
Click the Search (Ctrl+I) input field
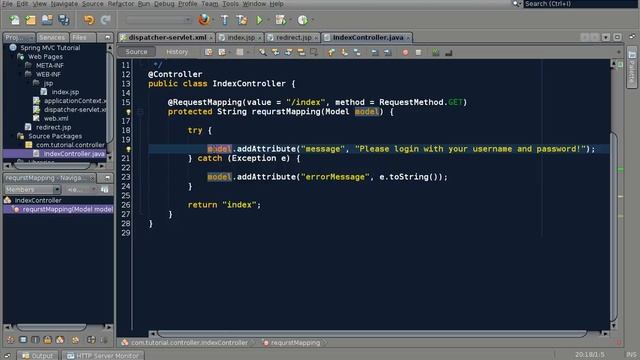pos(580,4)
